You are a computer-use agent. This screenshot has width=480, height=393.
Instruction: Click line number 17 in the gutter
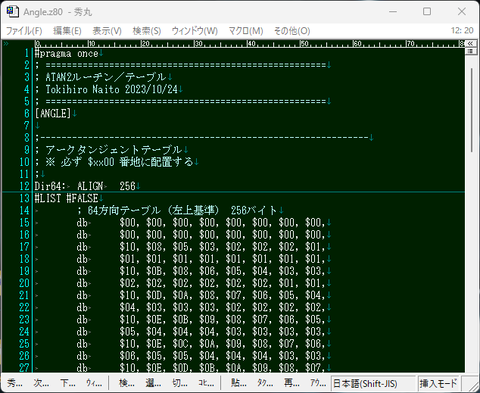[x=24, y=247]
